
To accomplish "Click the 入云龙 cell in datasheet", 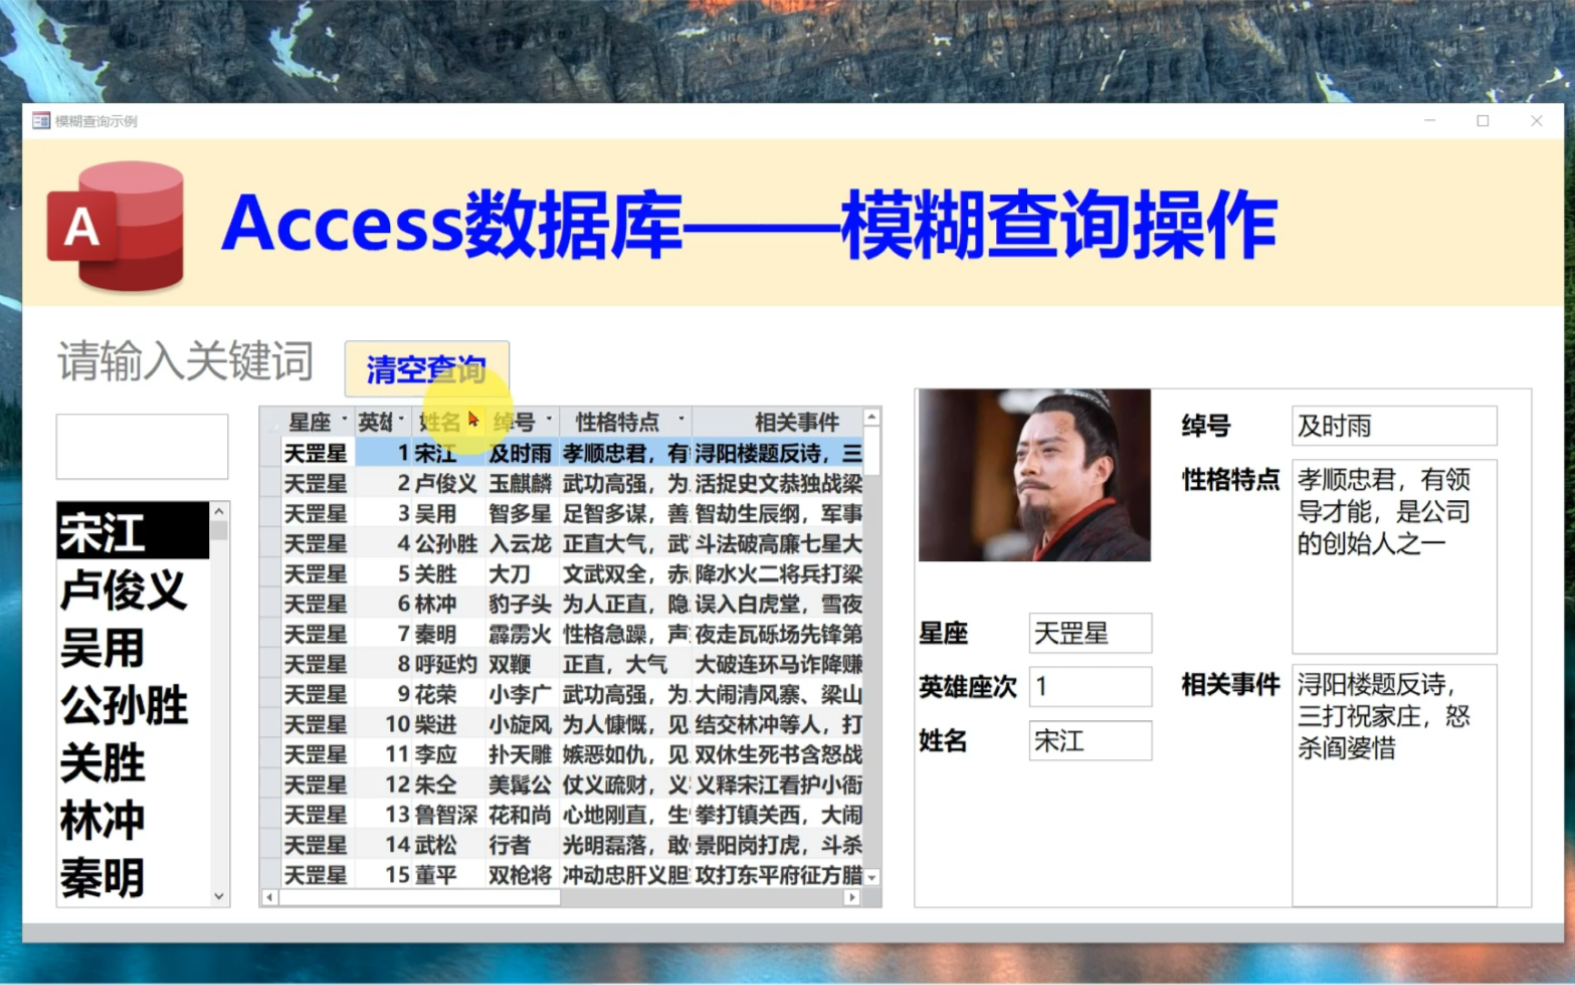I will [x=521, y=543].
